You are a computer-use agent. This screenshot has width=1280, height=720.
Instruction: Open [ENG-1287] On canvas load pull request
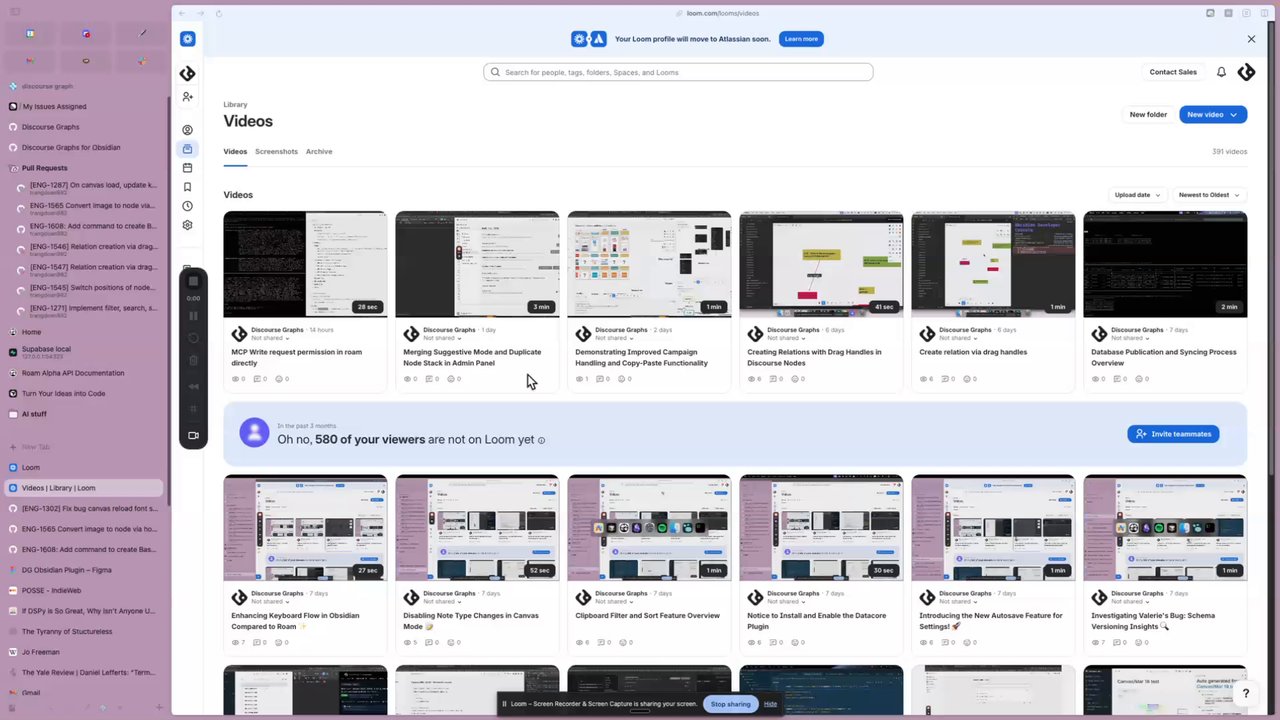pyautogui.click(x=88, y=186)
